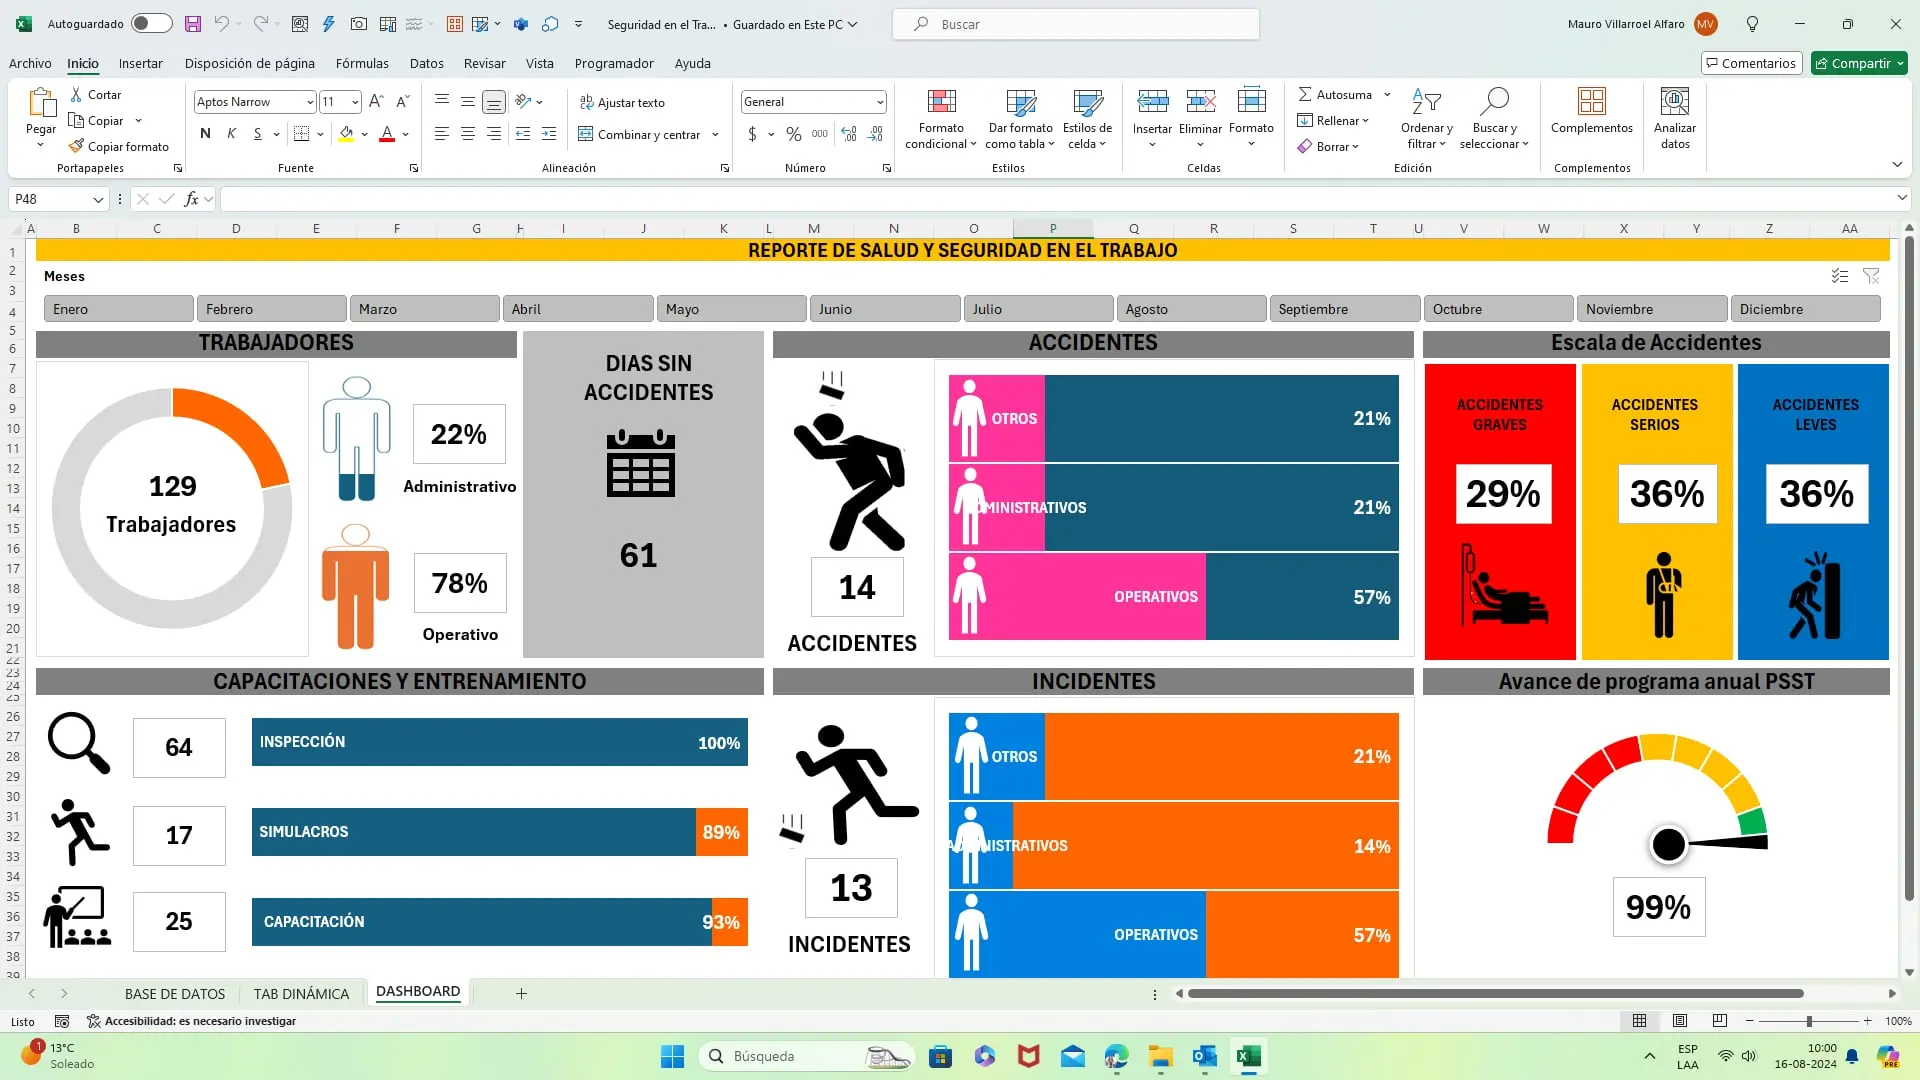
Task: Toggle Ajustar texto wrap option
Action: pyautogui.click(x=621, y=103)
